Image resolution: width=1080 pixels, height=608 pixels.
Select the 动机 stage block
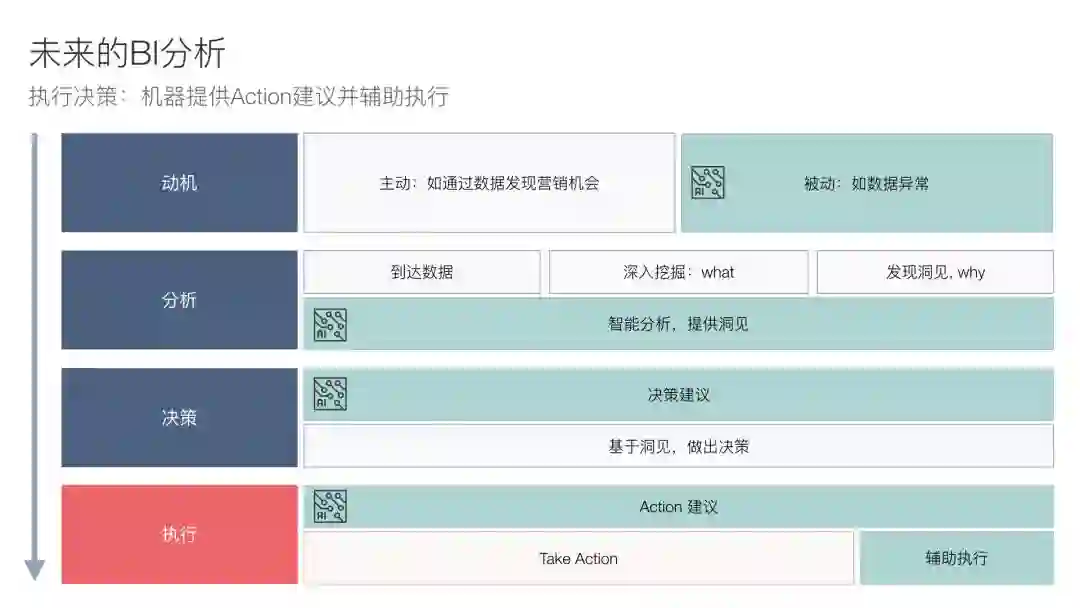click(179, 183)
